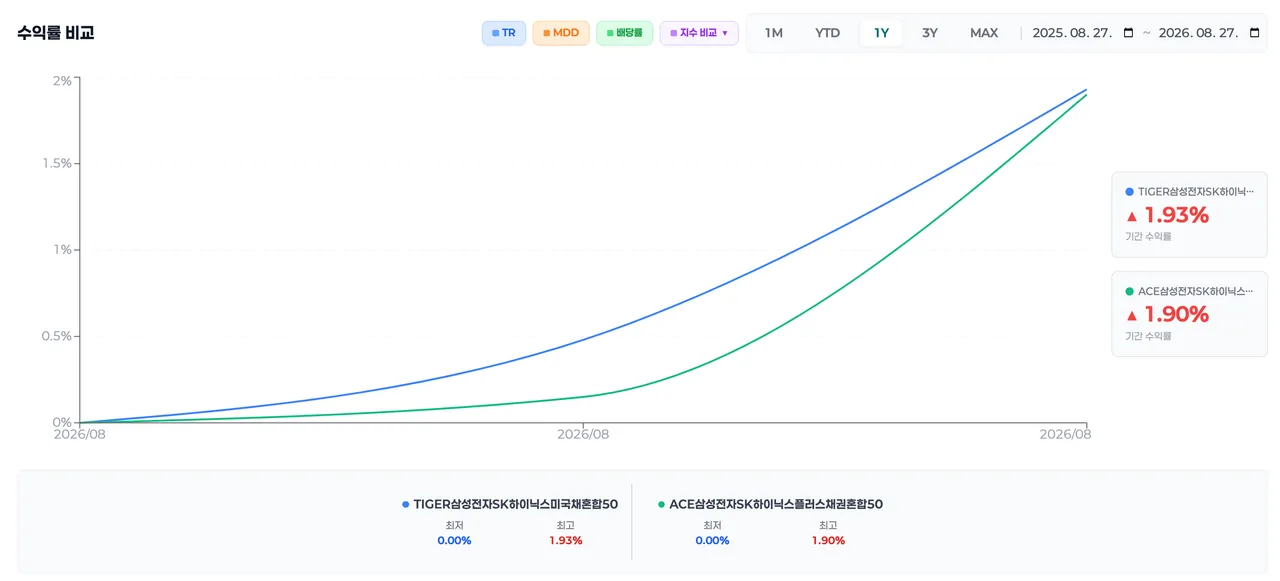Select the YTD period tab

pos(827,33)
